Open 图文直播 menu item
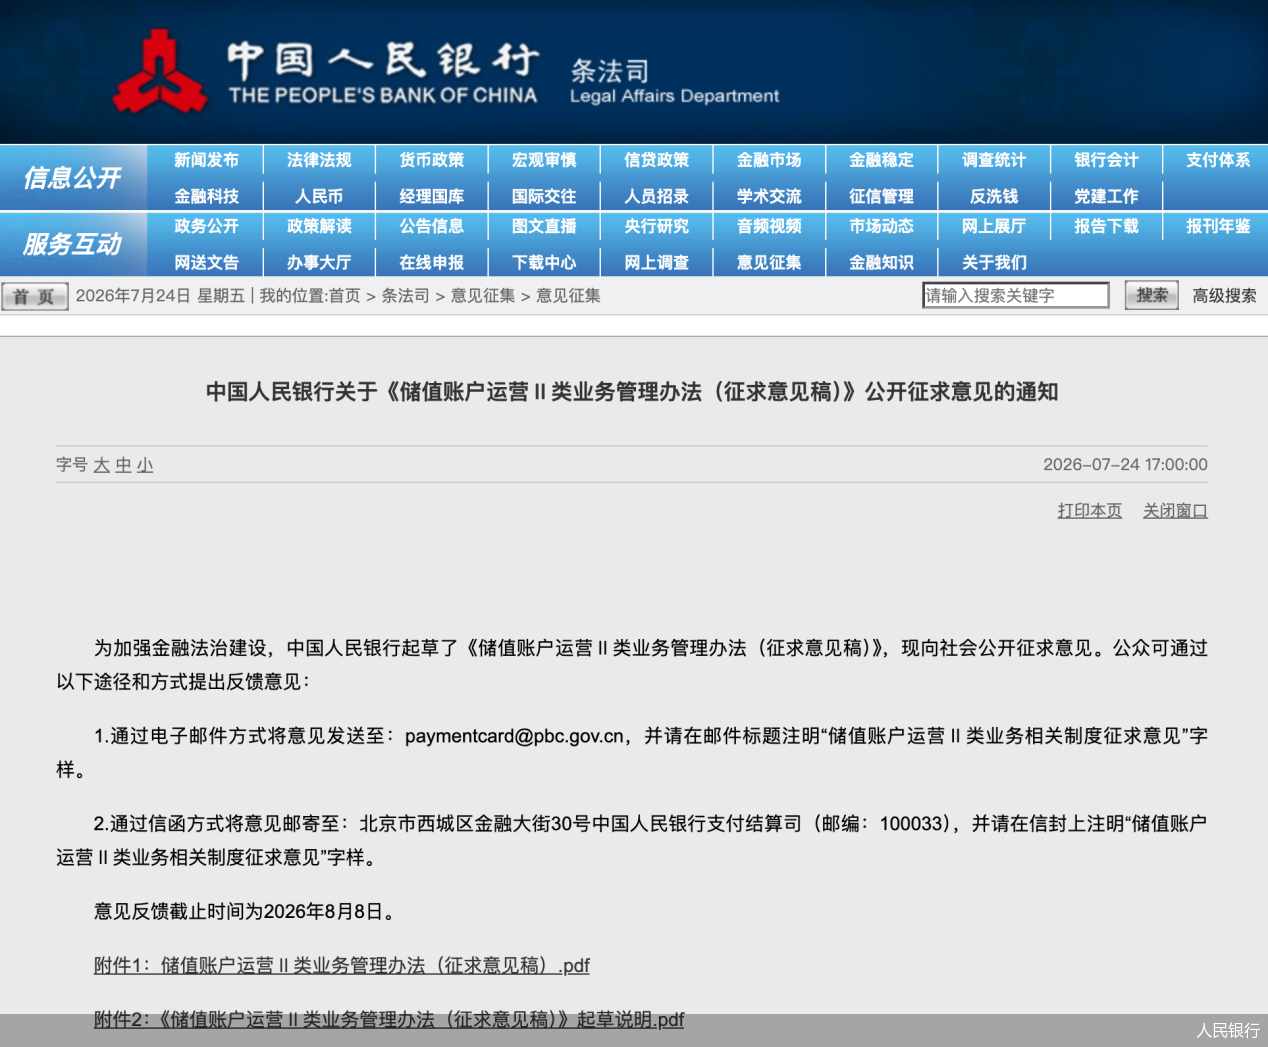Viewport: 1268px width, 1047px height. (x=544, y=226)
